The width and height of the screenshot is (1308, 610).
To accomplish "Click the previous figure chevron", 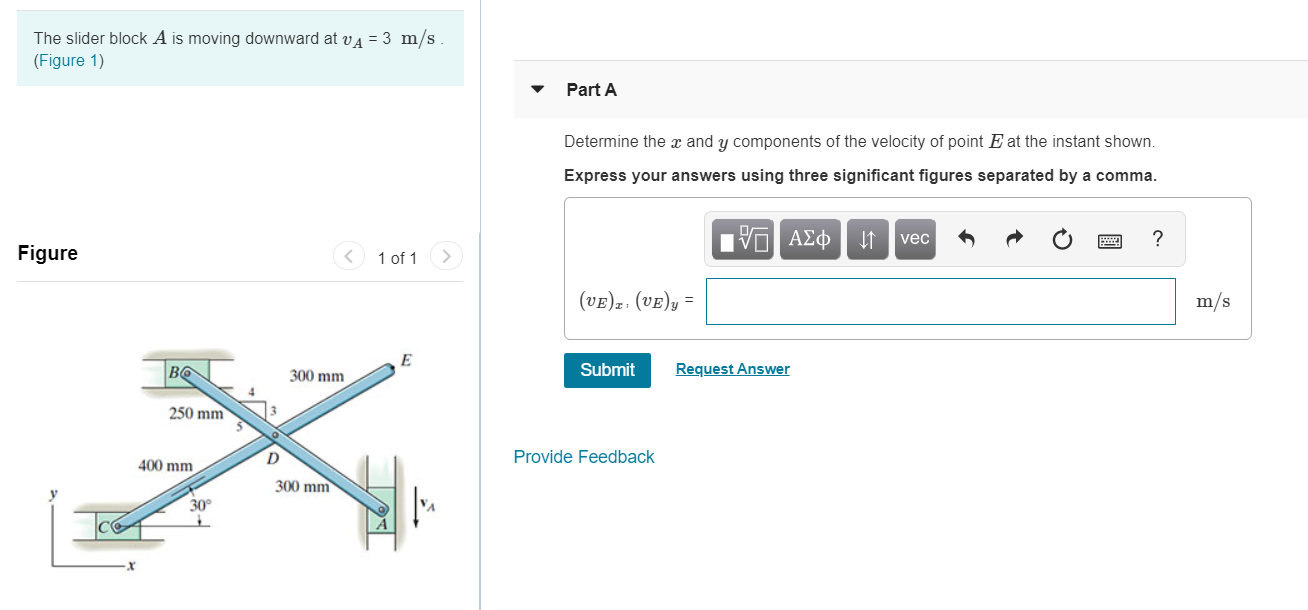I will (x=348, y=256).
